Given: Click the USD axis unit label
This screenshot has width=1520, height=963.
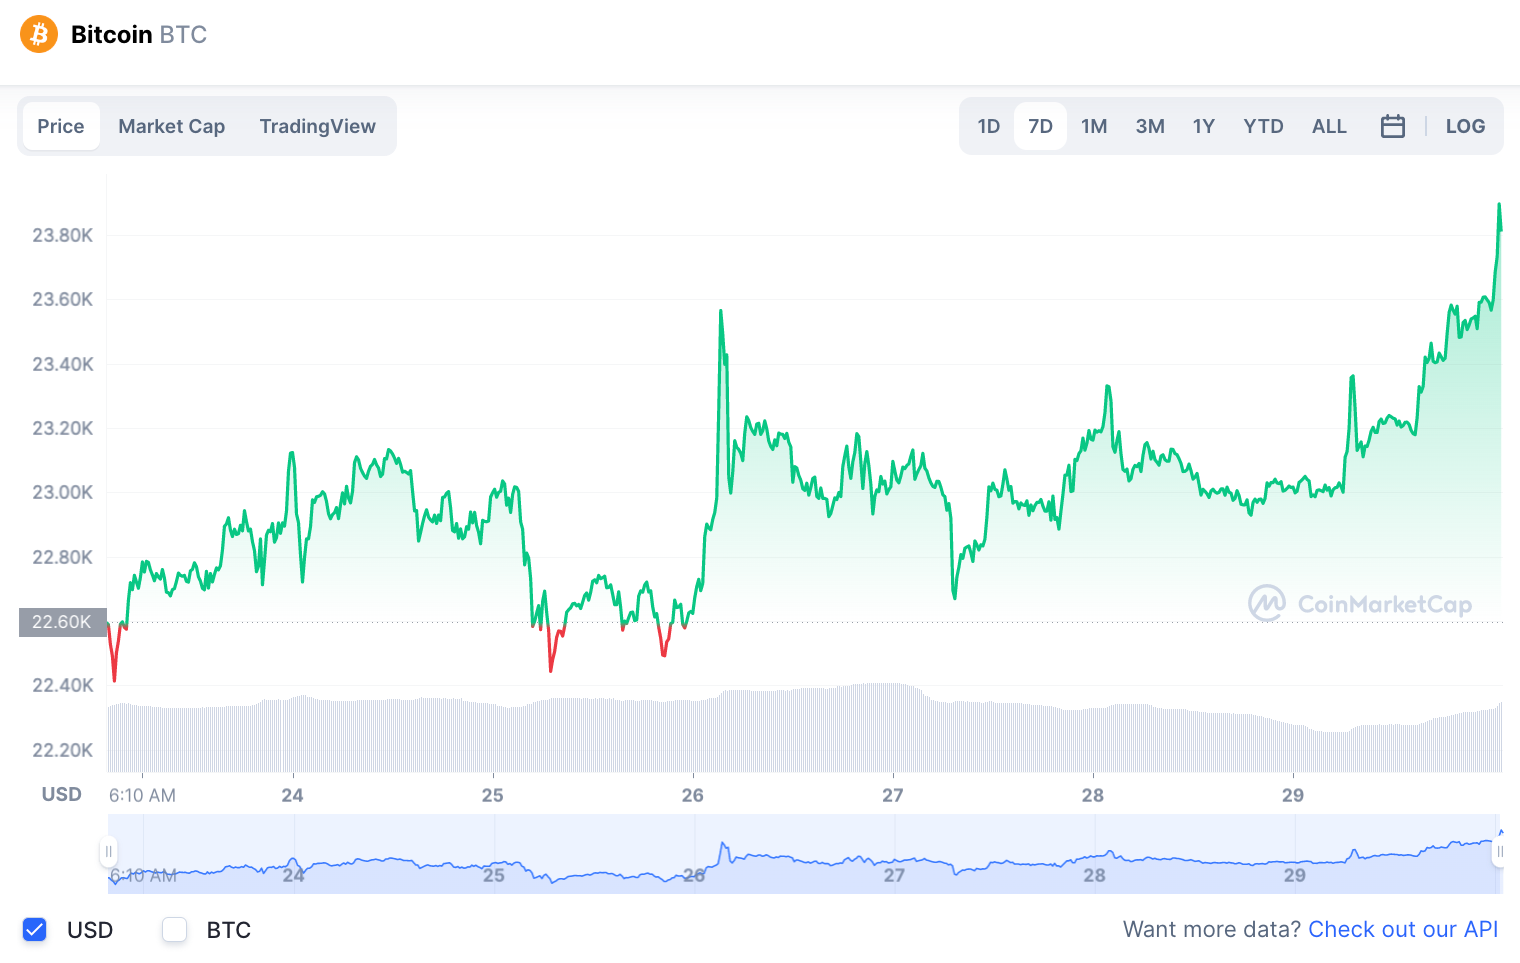Looking at the screenshot, I should [x=61, y=794].
